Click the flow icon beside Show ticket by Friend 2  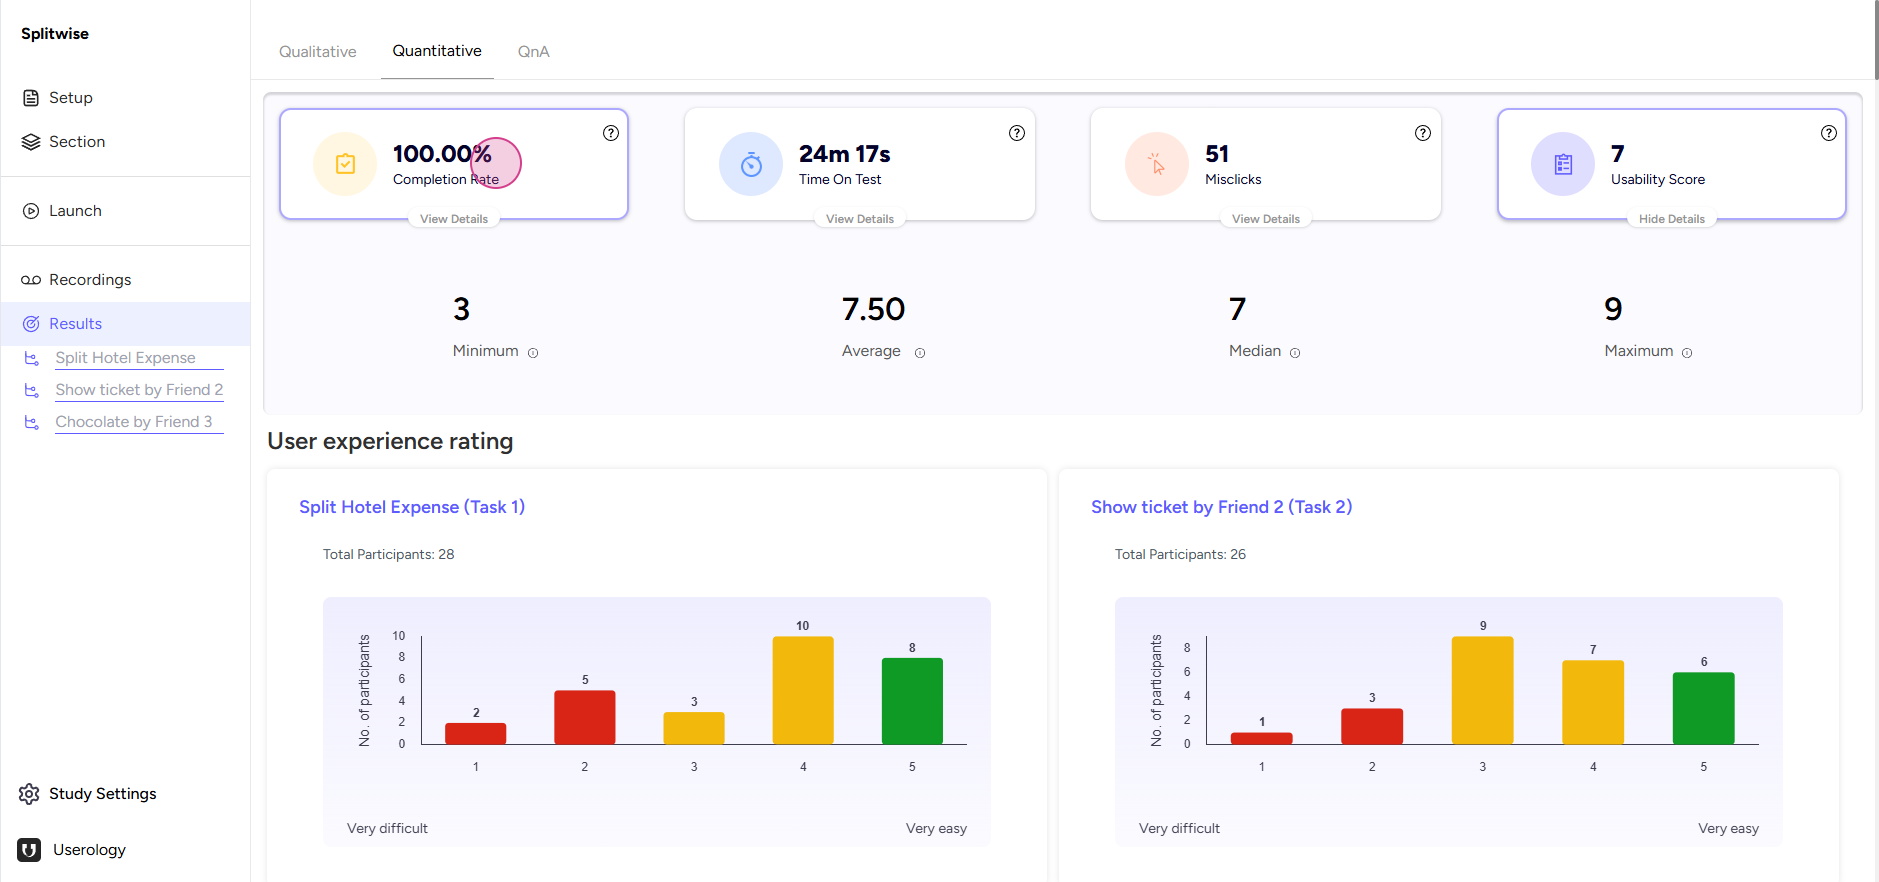[x=32, y=390]
